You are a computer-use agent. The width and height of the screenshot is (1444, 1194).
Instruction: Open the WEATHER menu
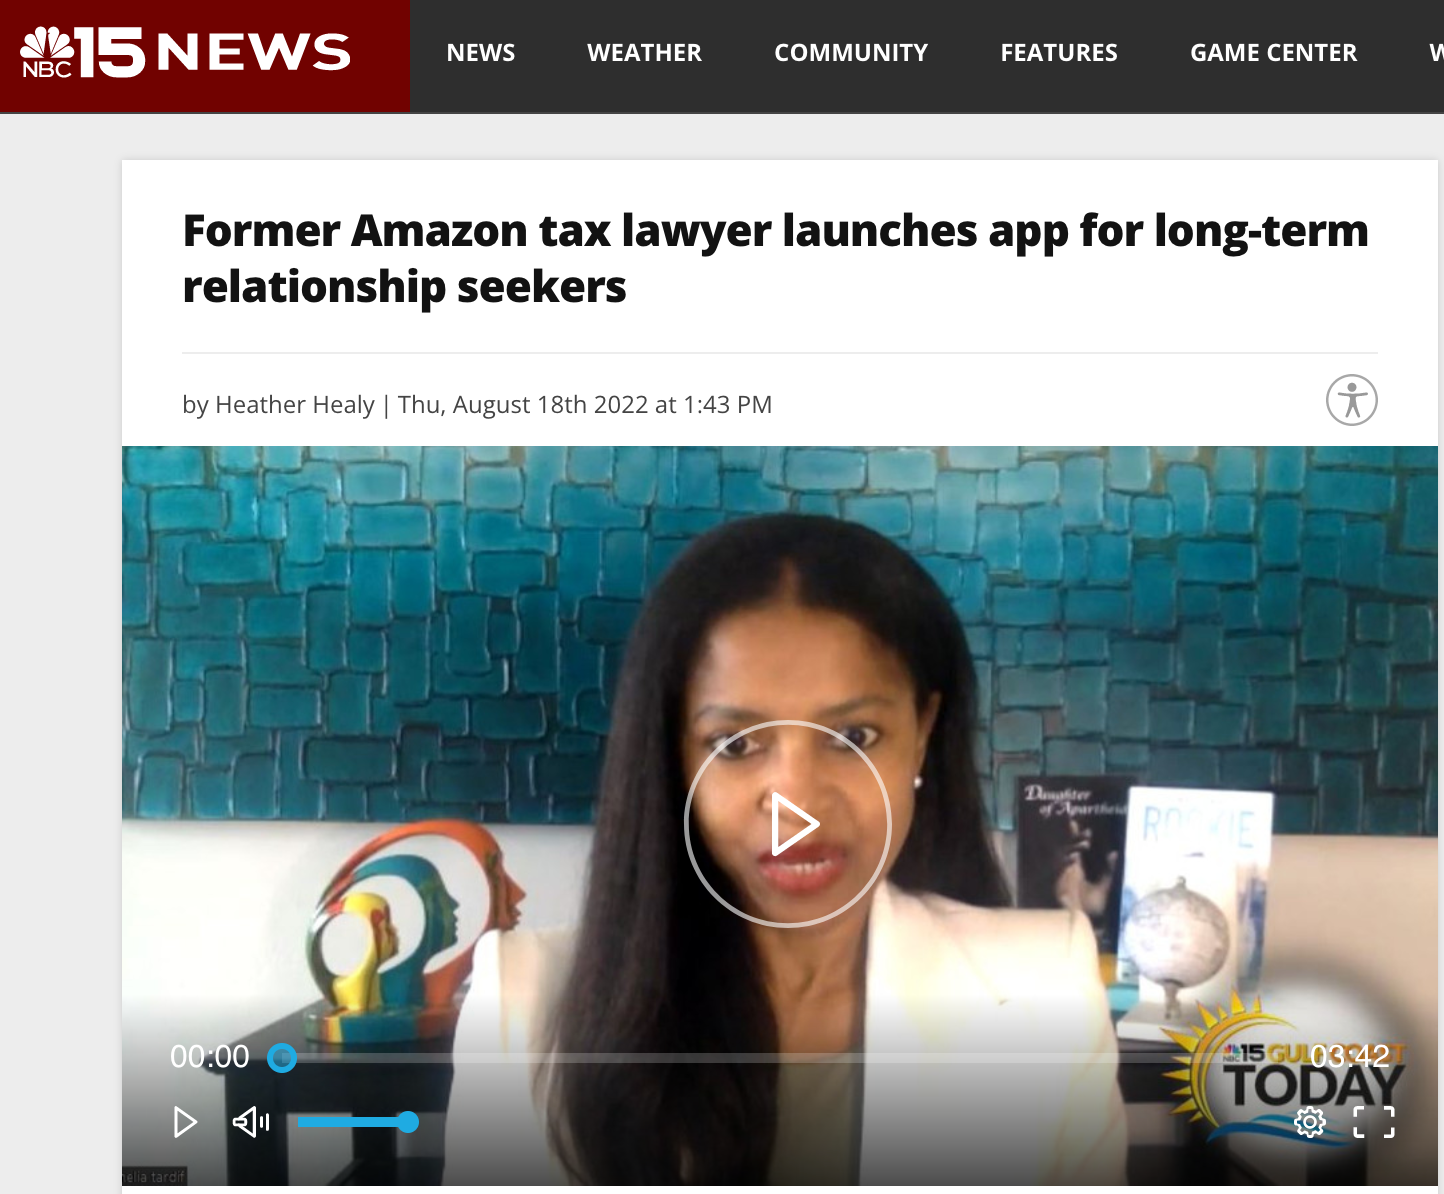(x=645, y=53)
